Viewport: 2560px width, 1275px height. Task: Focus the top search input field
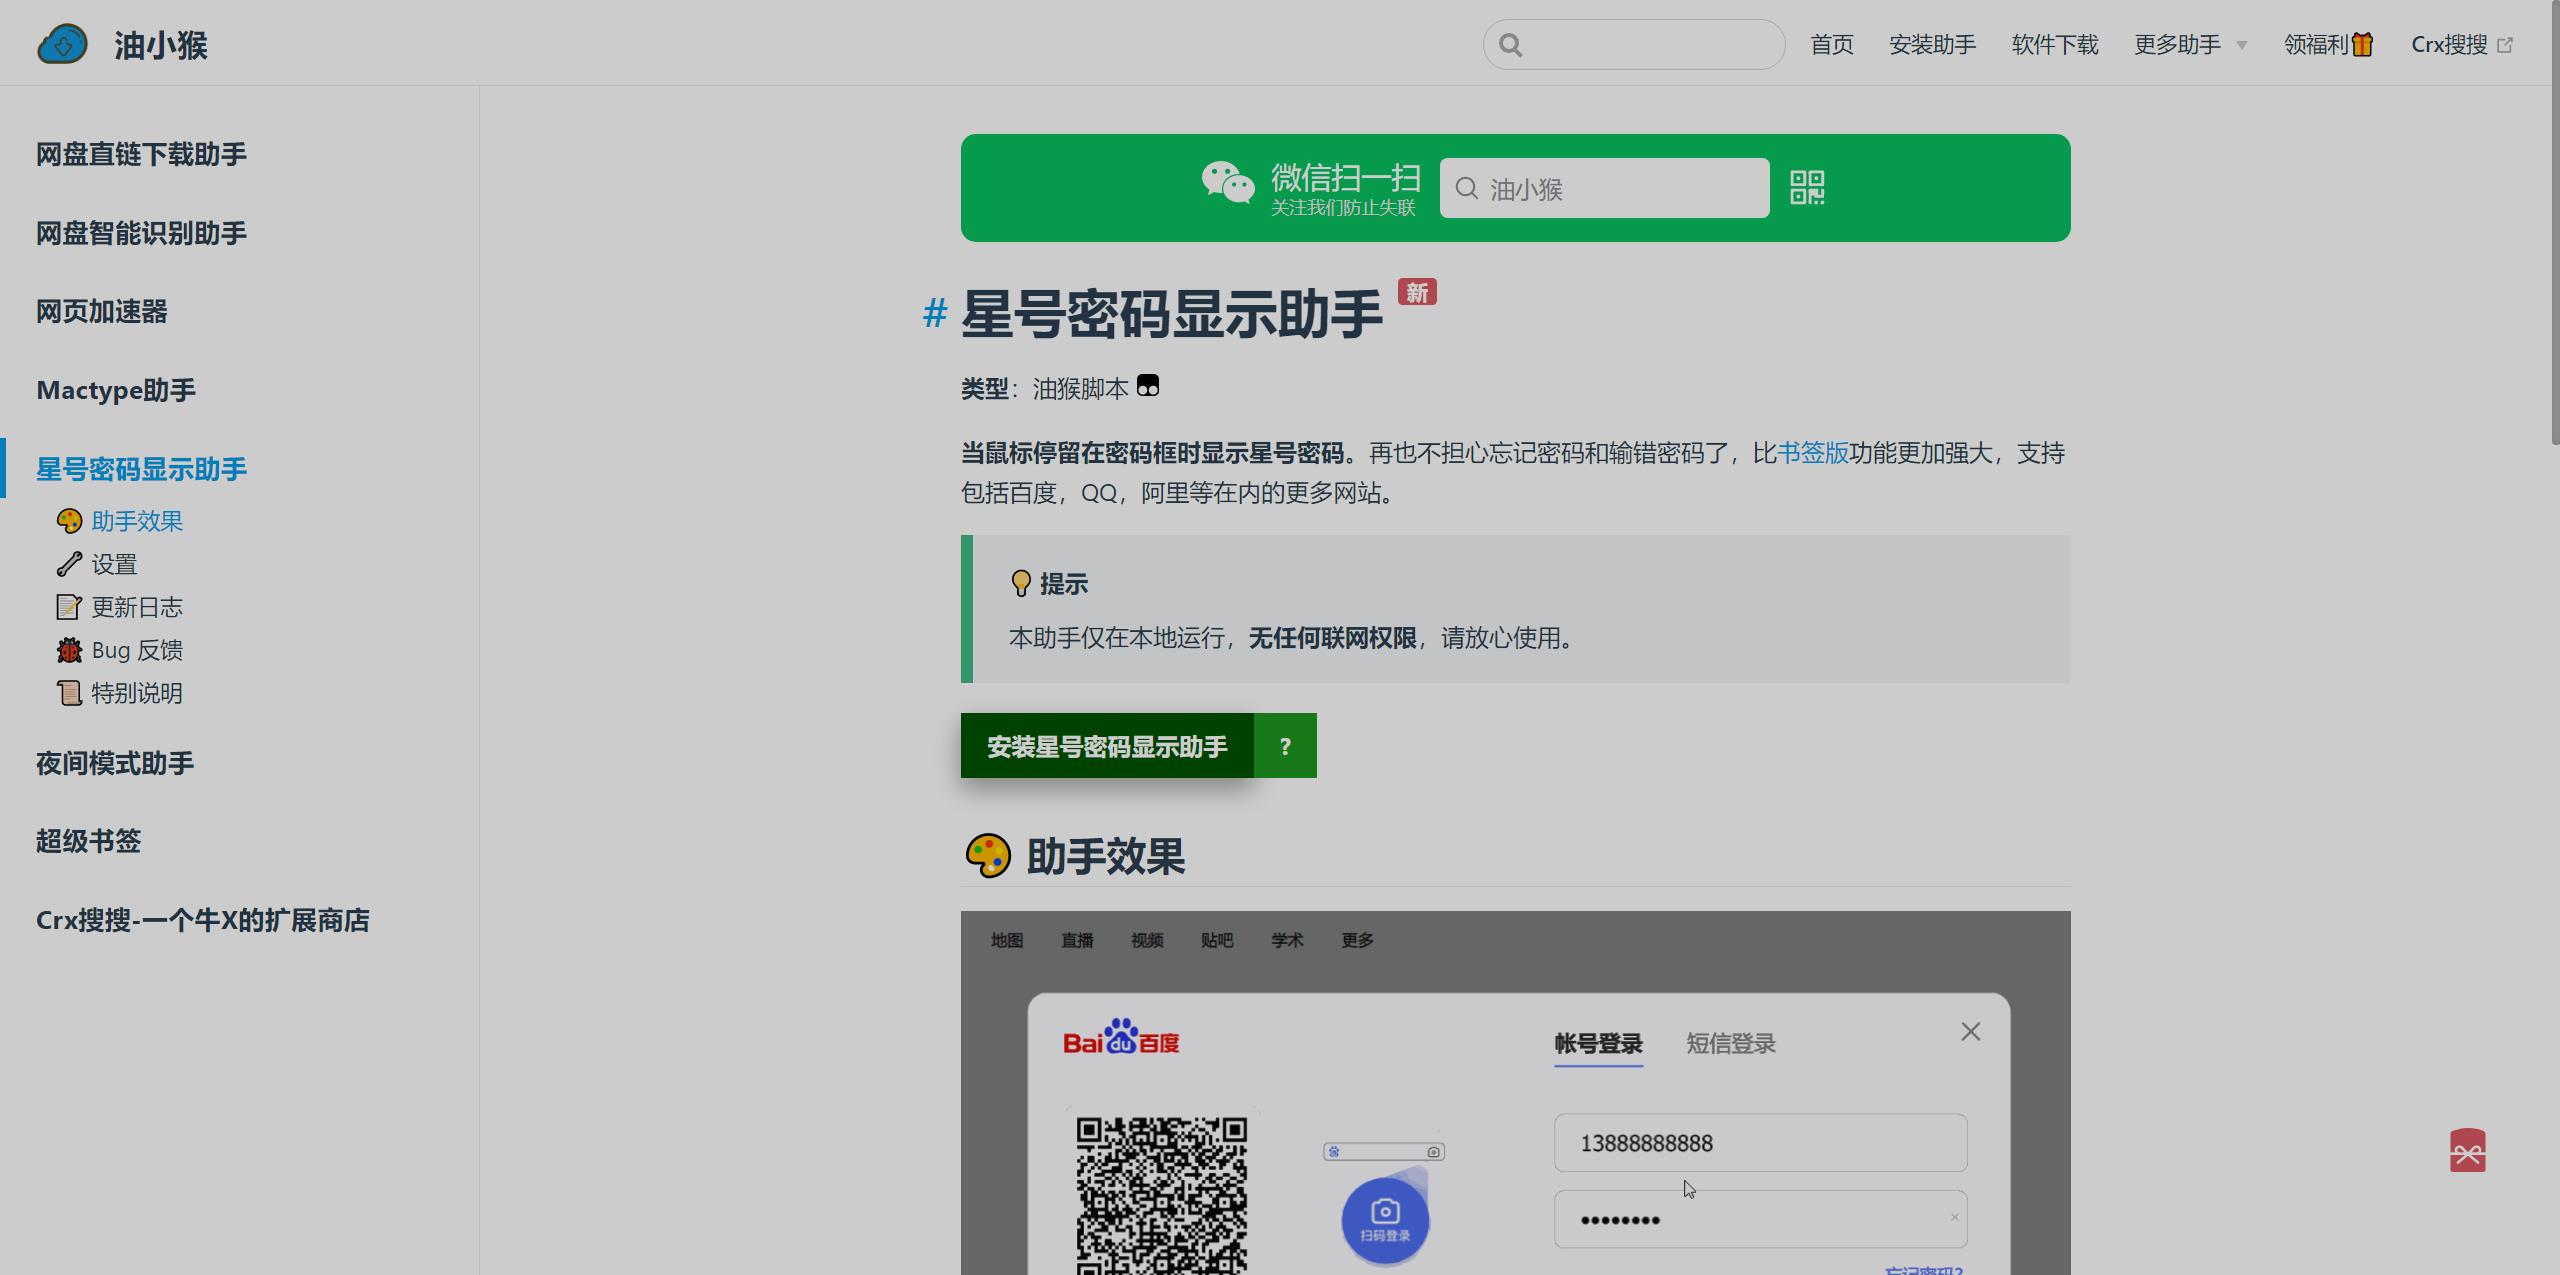click(x=1634, y=45)
